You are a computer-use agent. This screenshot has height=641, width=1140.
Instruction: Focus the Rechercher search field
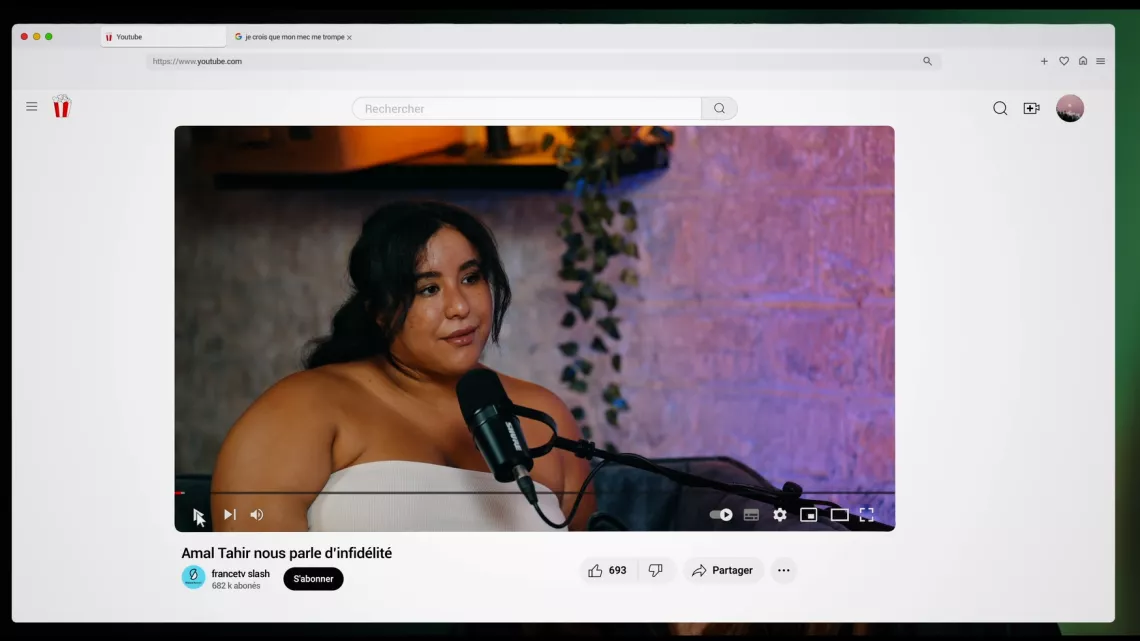click(527, 109)
